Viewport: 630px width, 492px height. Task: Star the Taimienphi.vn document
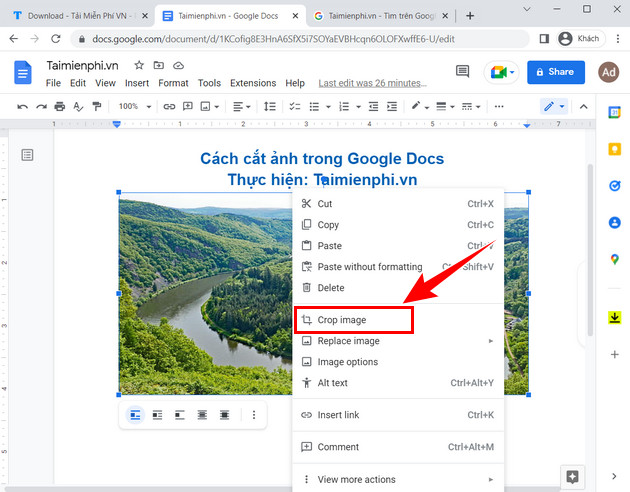click(x=139, y=65)
